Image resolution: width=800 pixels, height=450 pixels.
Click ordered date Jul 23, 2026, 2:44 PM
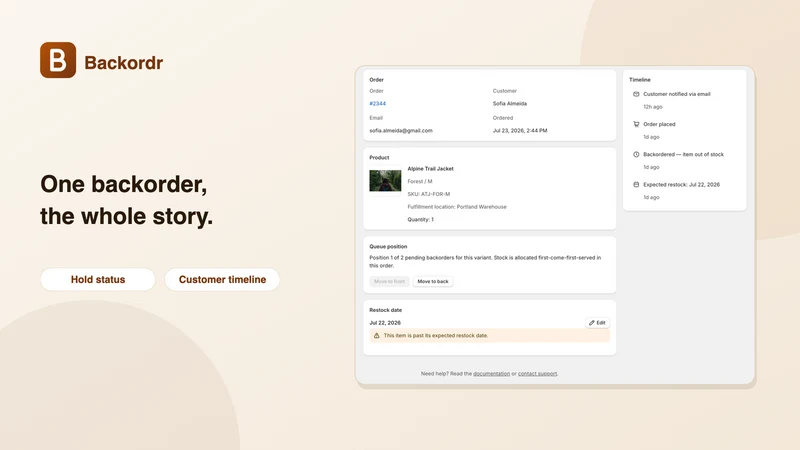coord(520,131)
